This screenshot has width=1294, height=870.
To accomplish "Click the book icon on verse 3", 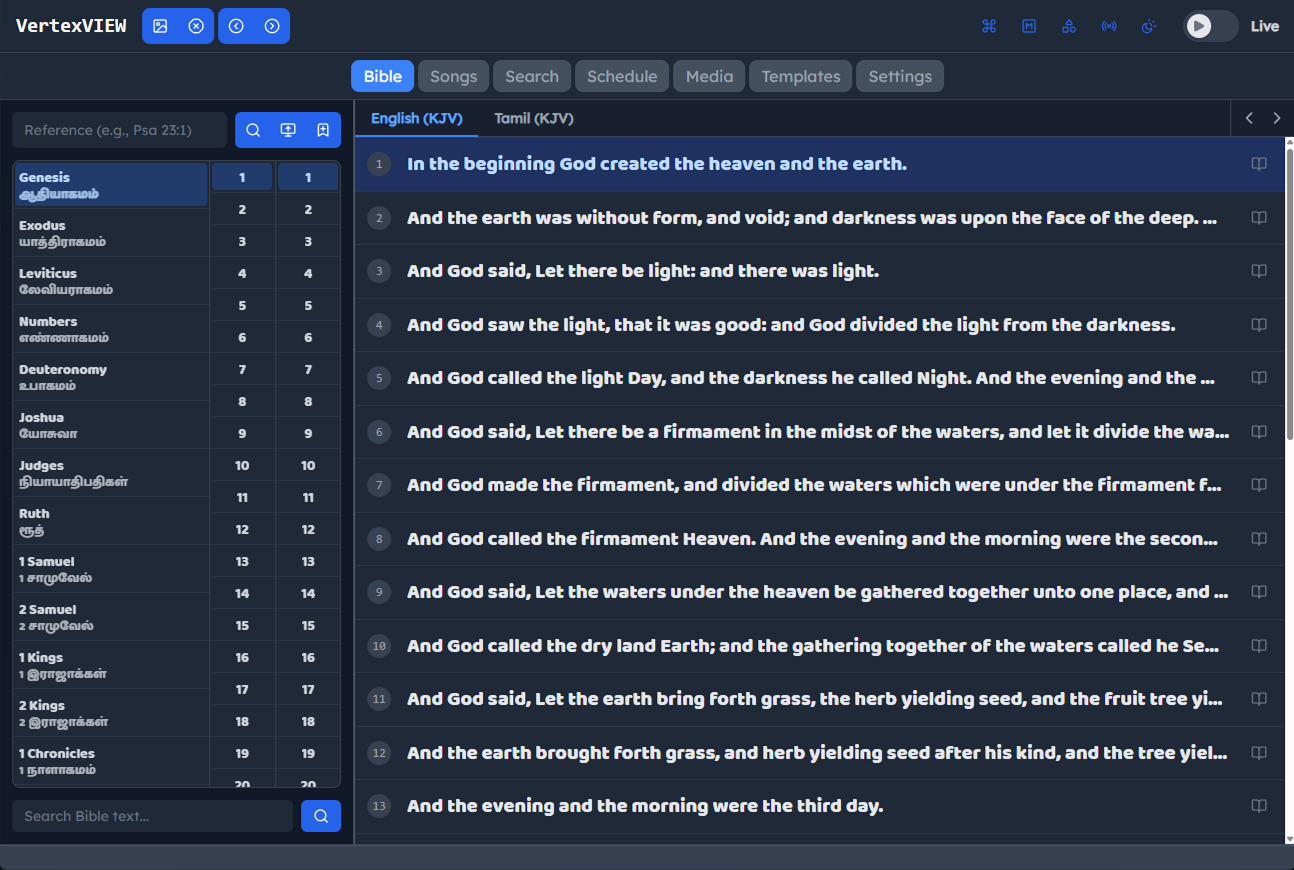I will (x=1259, y=271).
